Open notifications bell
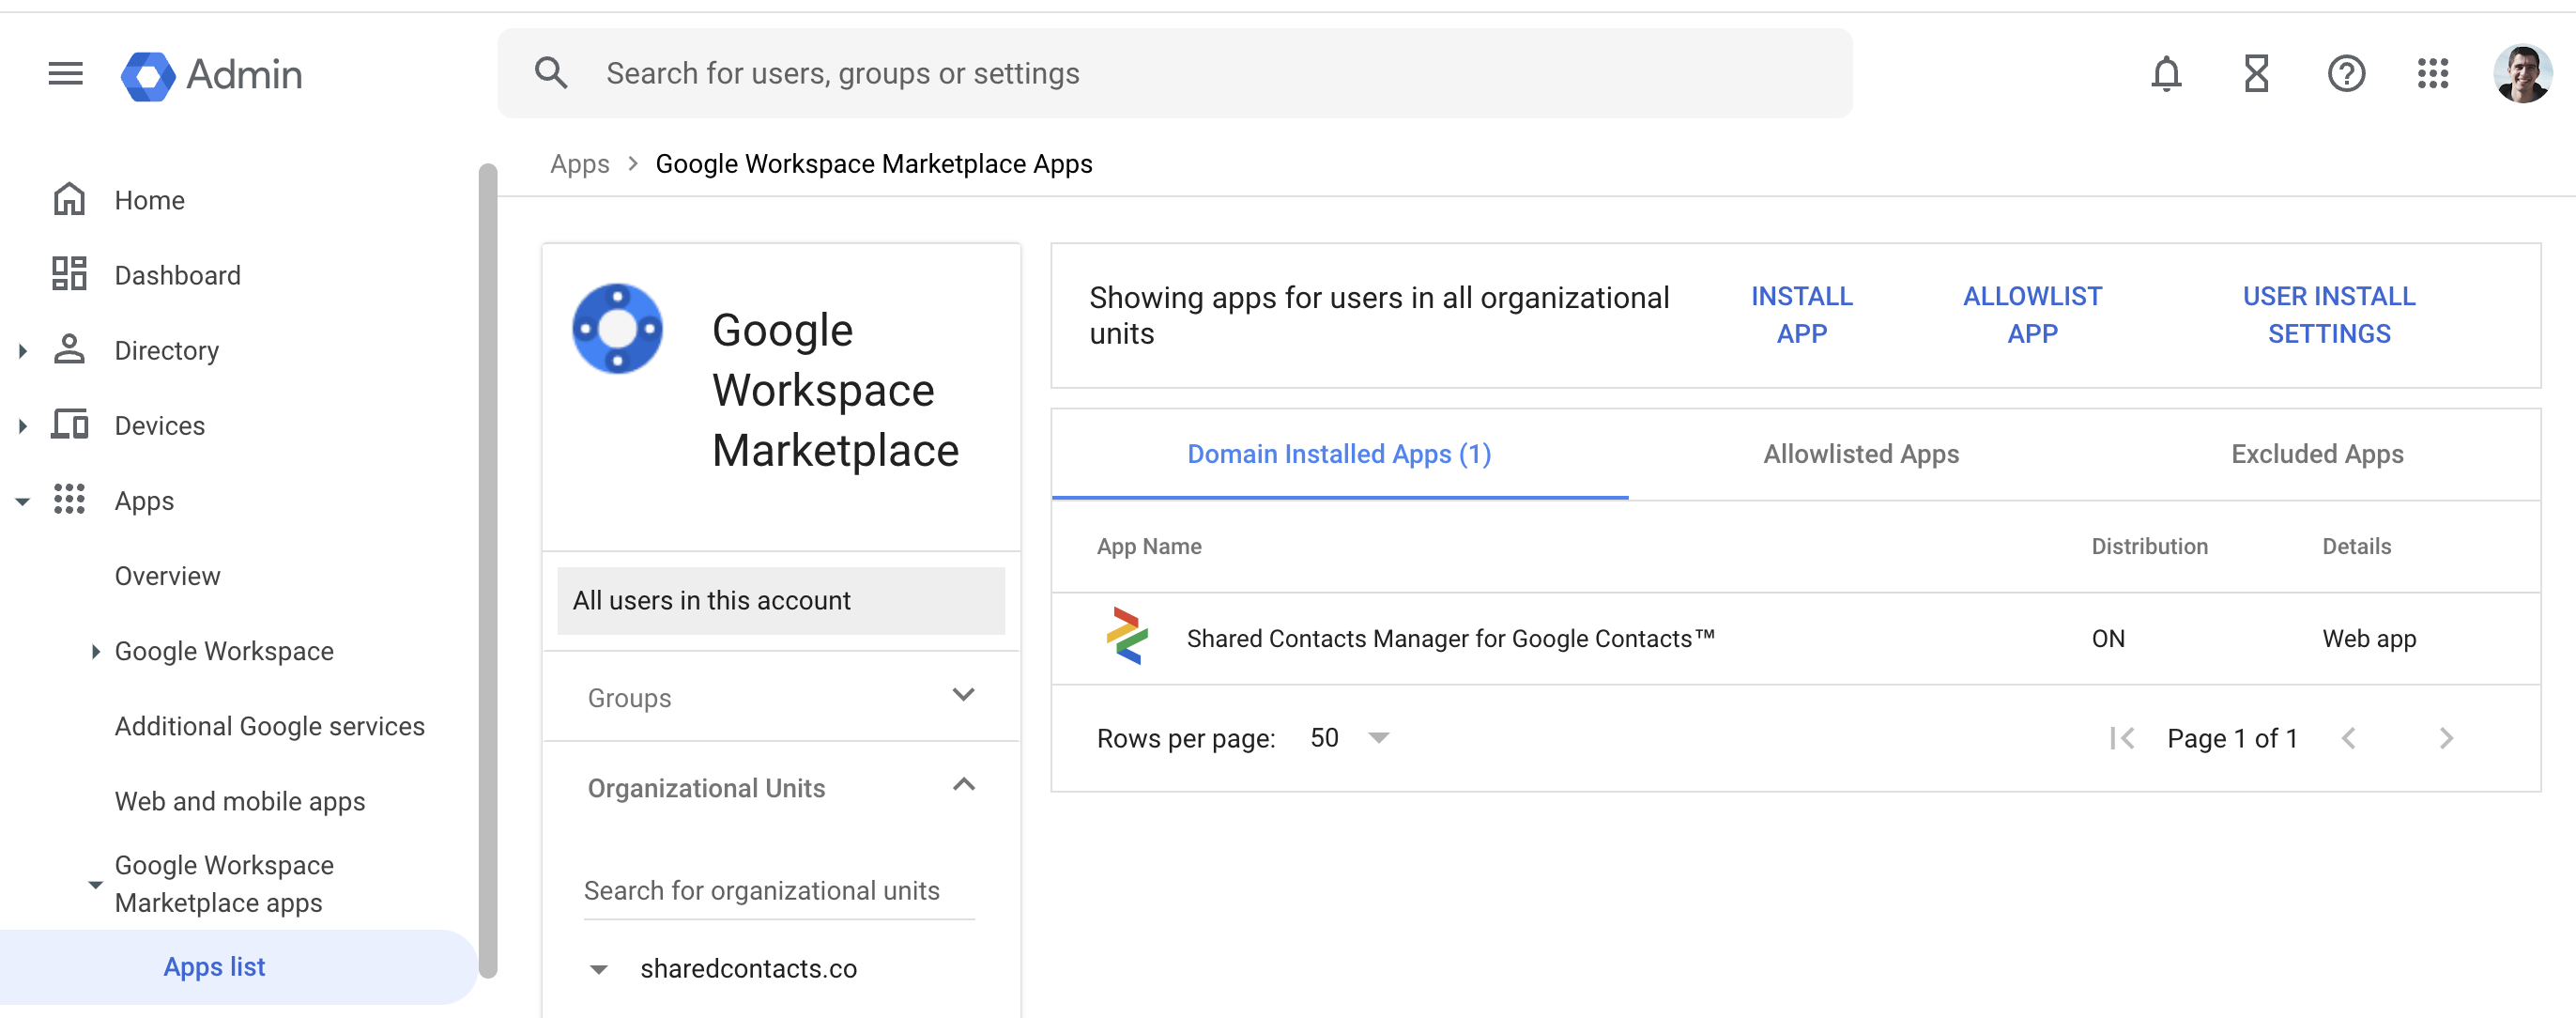This screenshot has height=1018, width=2576. [x=2166, y=73]
